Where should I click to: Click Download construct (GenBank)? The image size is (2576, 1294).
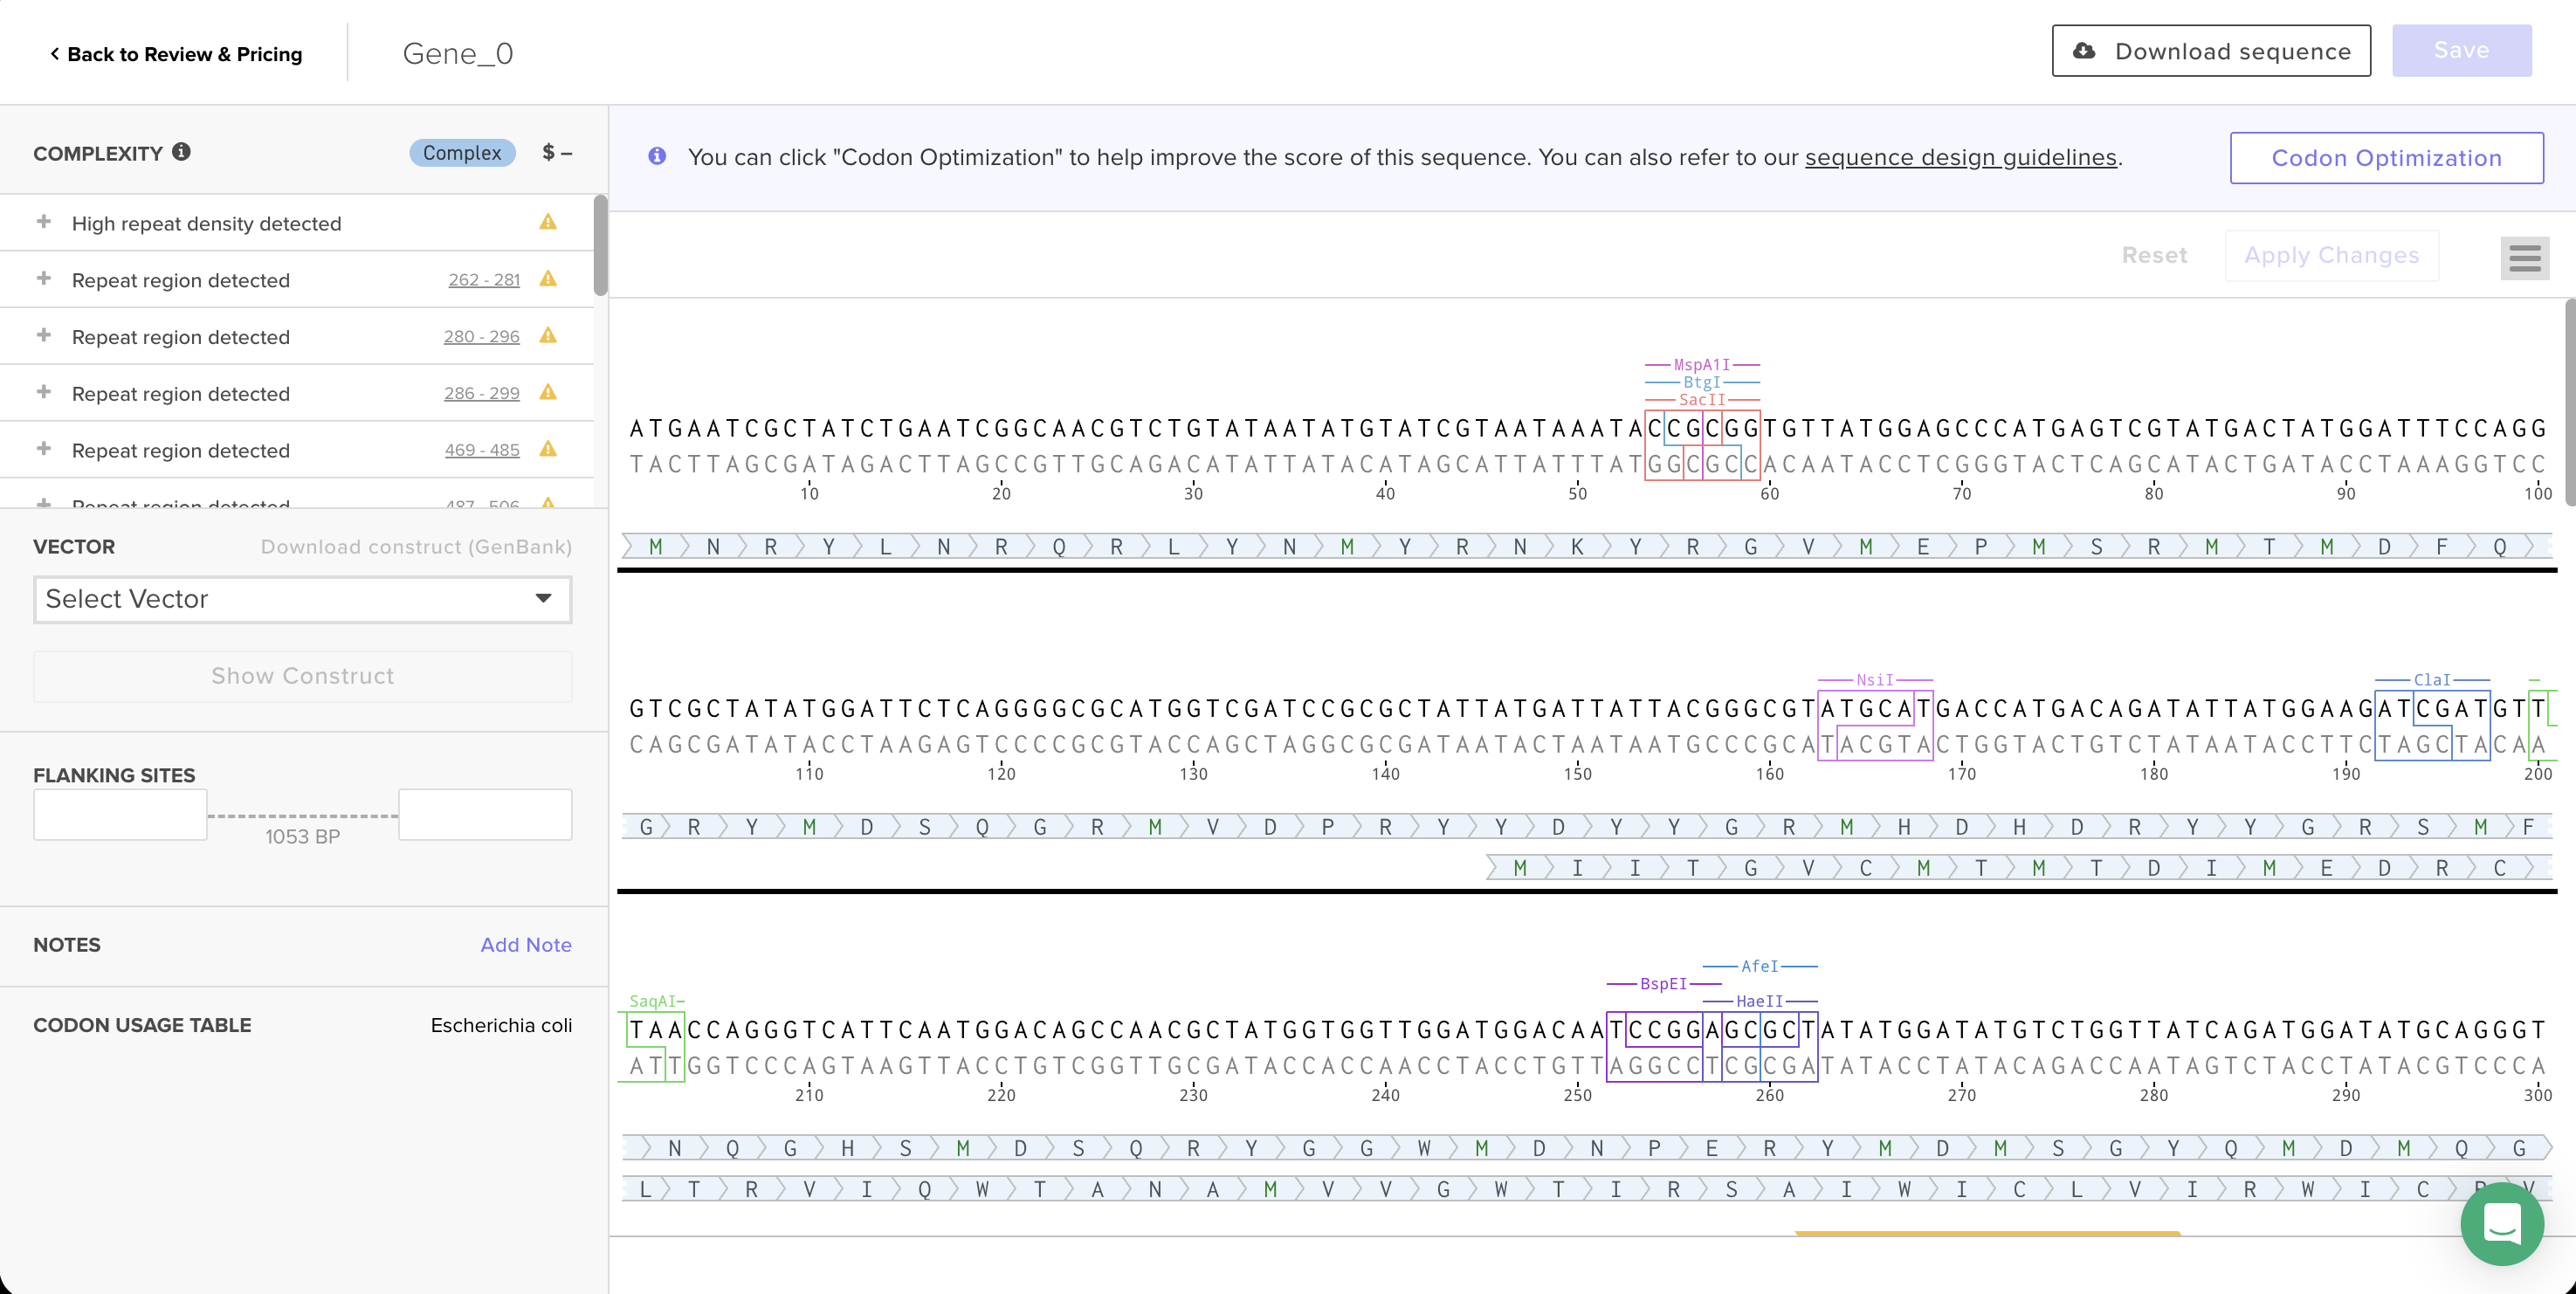click(x=416, y=546)
